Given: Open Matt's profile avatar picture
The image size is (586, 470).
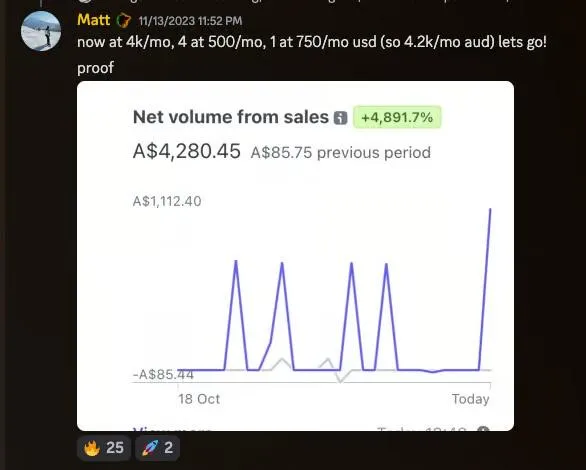Looking at the screenshot, I should tap(41, 31).
